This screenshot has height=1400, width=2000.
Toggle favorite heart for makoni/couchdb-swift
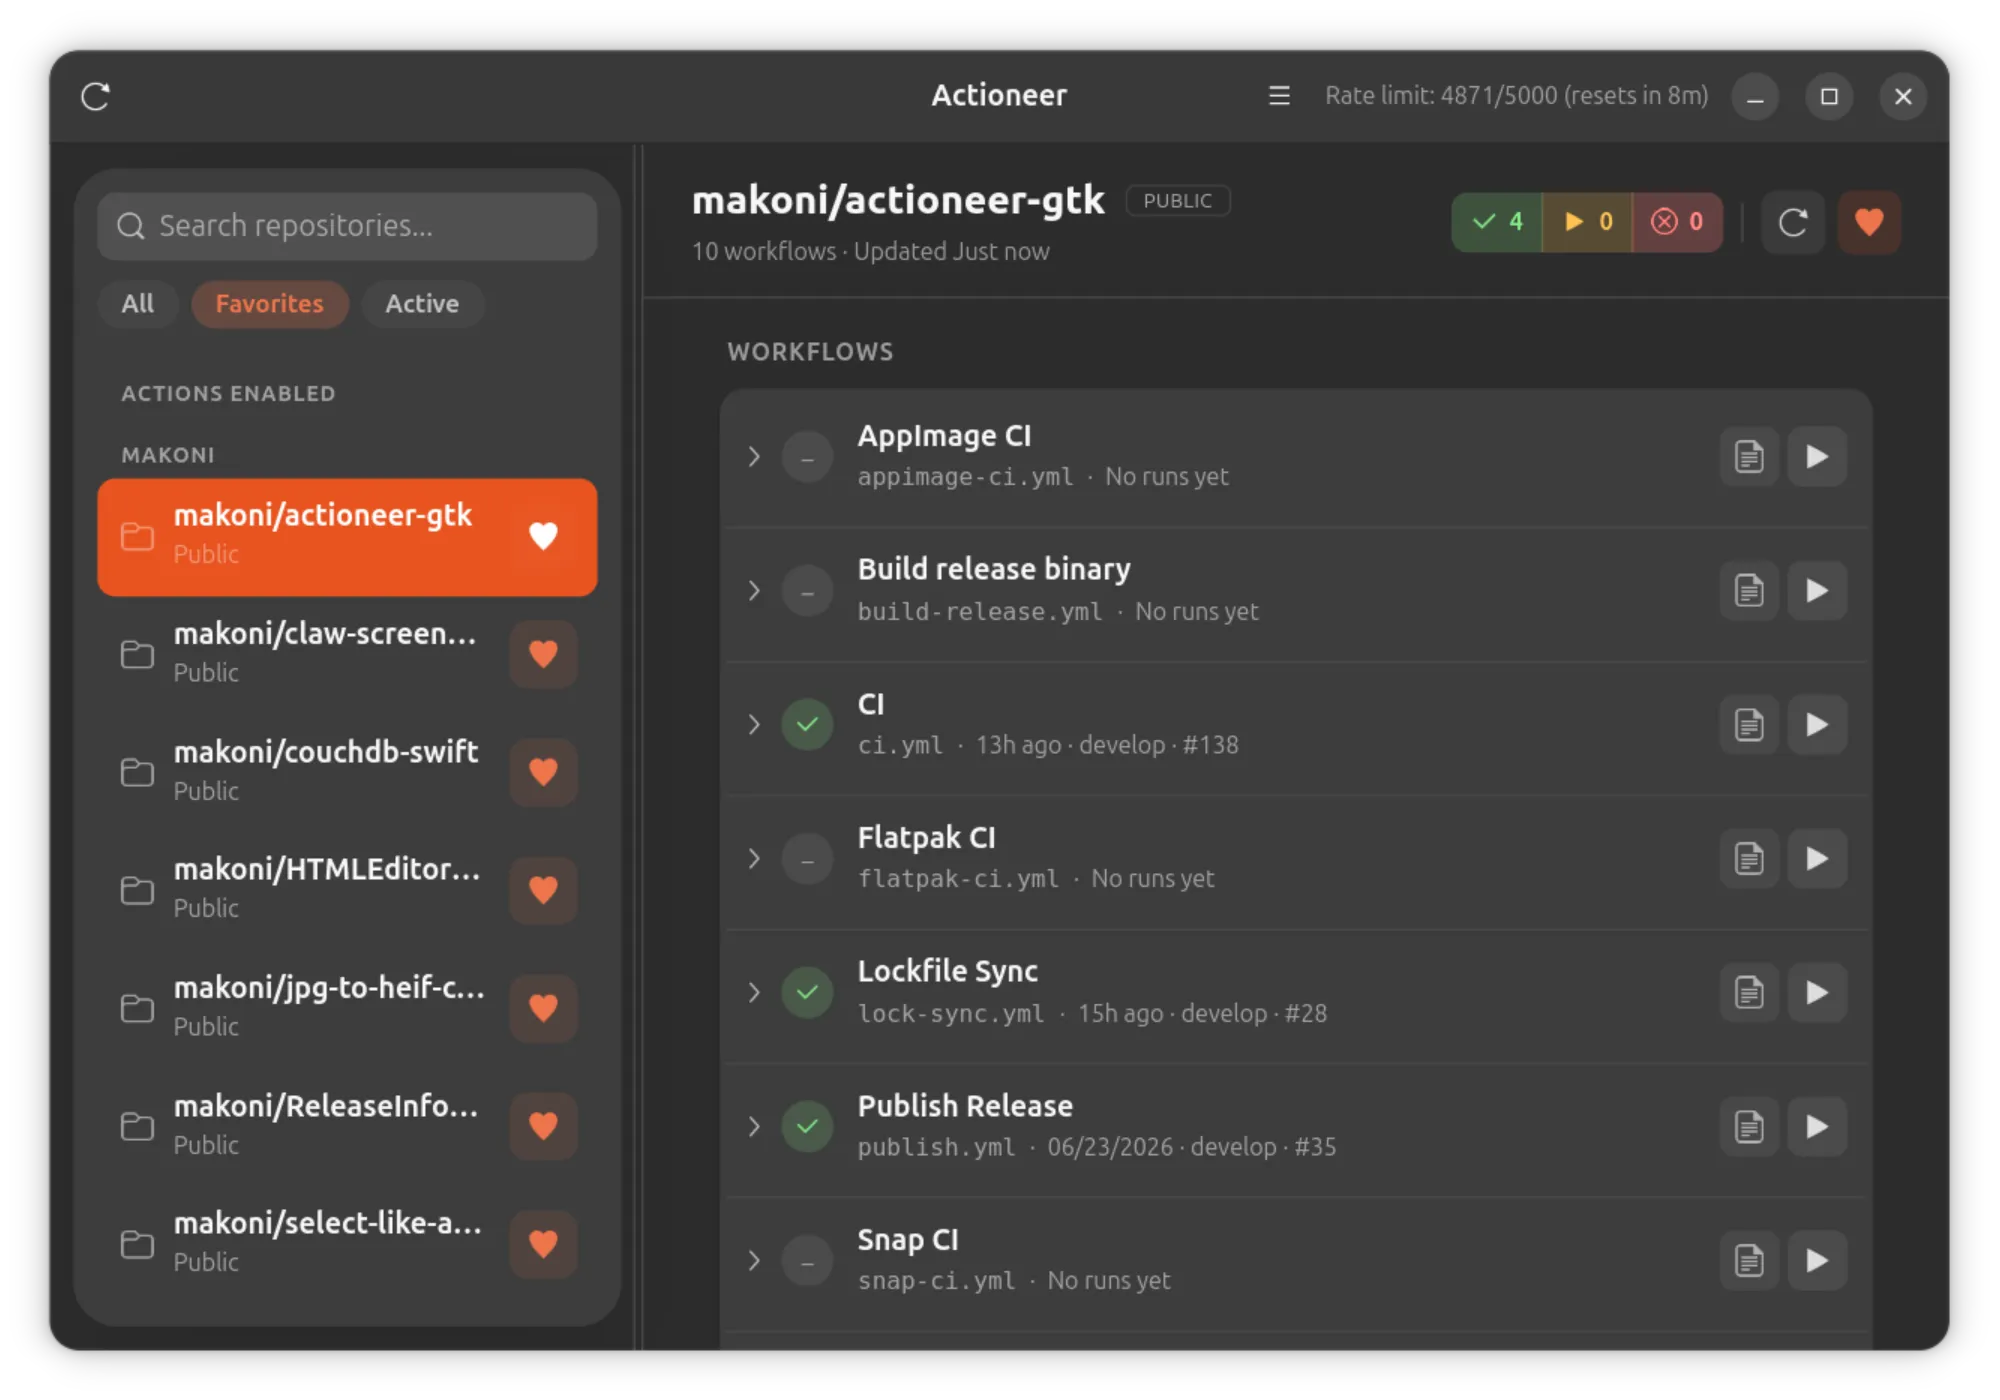(543, 772)
